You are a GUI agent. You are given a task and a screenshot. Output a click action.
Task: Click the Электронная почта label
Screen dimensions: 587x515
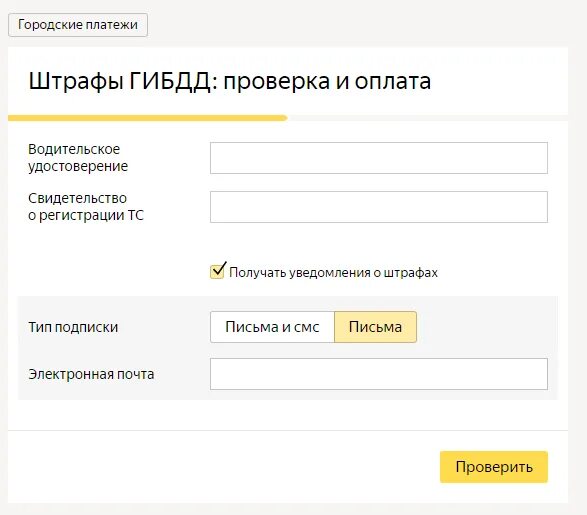coord(91,374)
